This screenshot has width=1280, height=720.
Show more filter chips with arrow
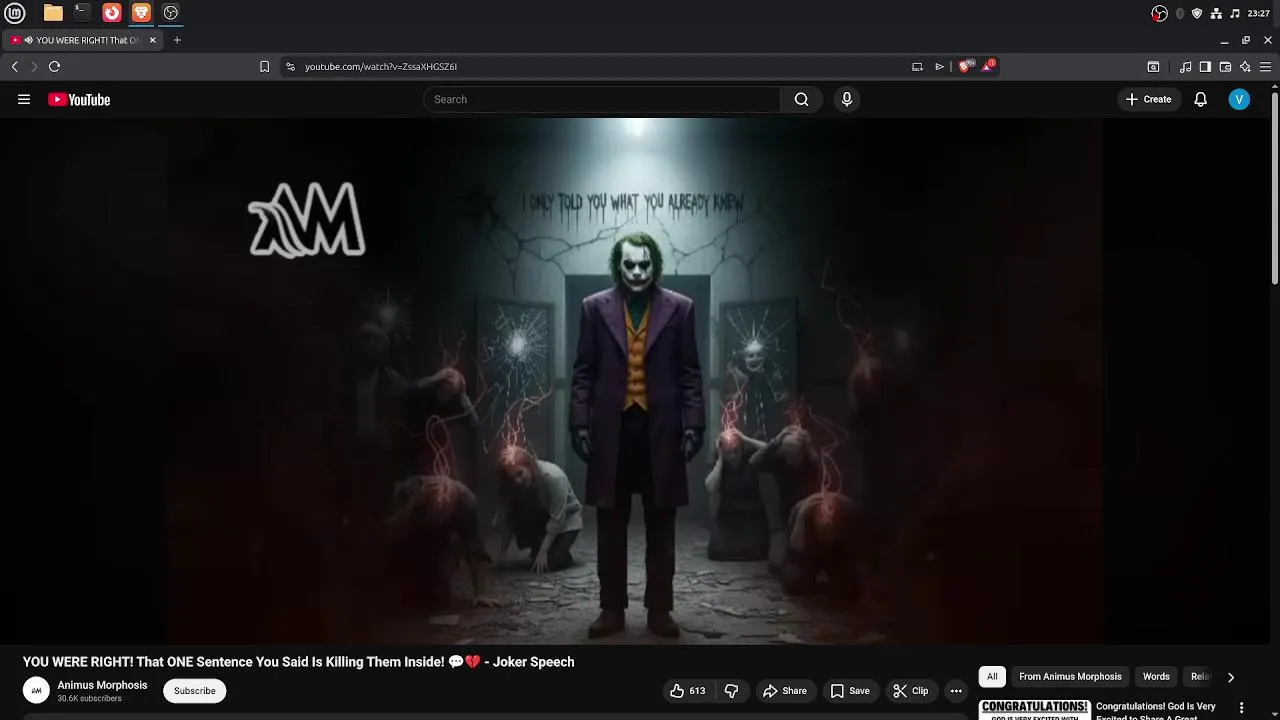click(1231, 677)
